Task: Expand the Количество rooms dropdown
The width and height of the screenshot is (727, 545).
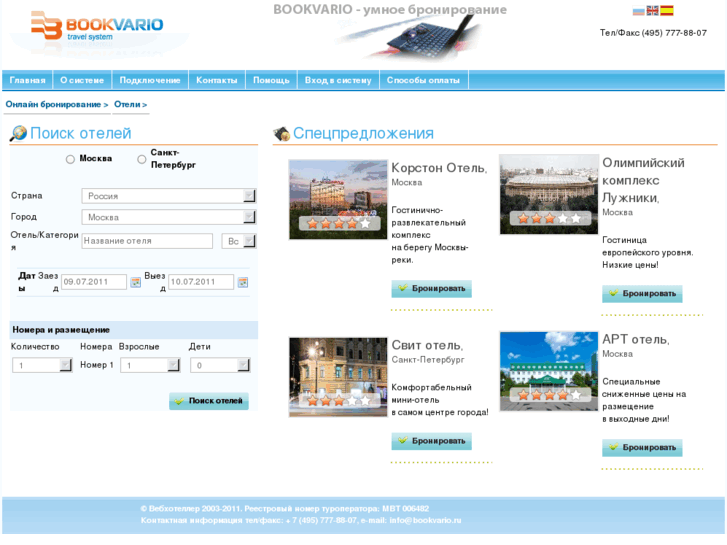Action: tap(42, 365)
